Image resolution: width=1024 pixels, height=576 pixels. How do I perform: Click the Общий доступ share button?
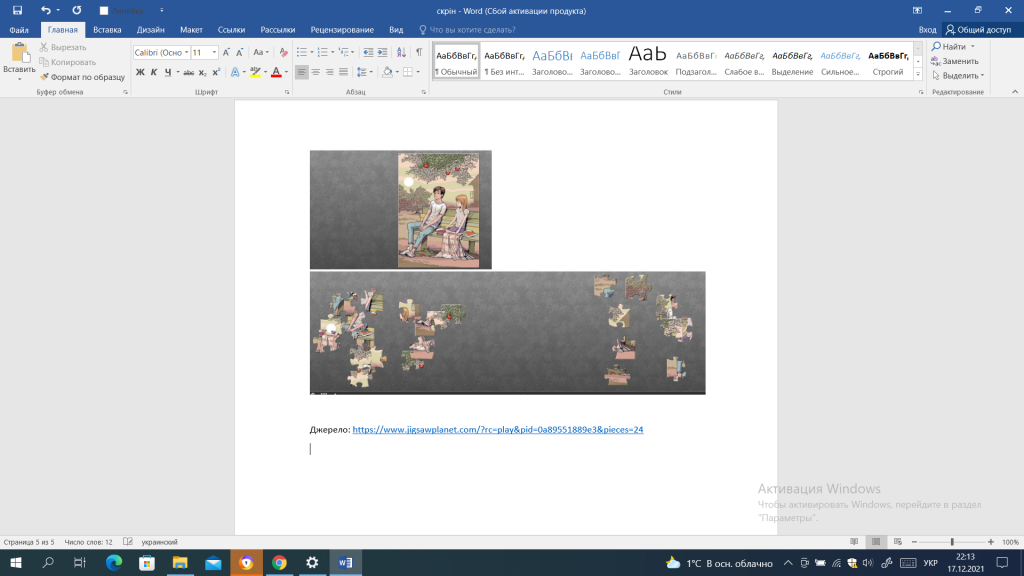(x=978, y=30)
